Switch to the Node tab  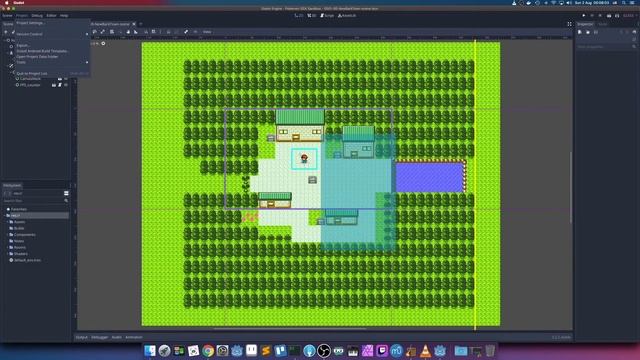[x=602, y=24]
